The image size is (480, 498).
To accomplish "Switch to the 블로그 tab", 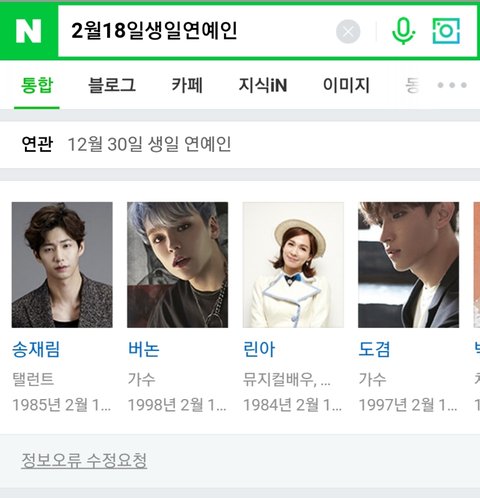I will point(112,85).
